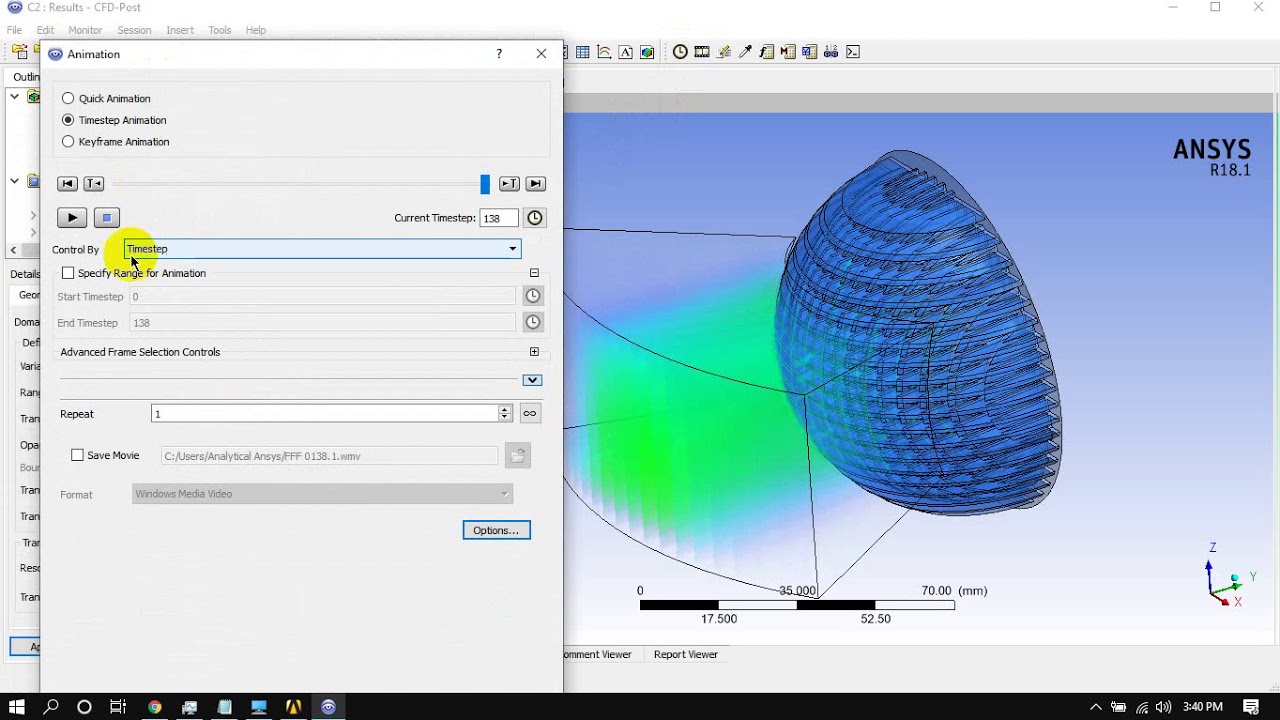Jump to the first timestep
The image size is (1280, 720).
click(67, 184)
